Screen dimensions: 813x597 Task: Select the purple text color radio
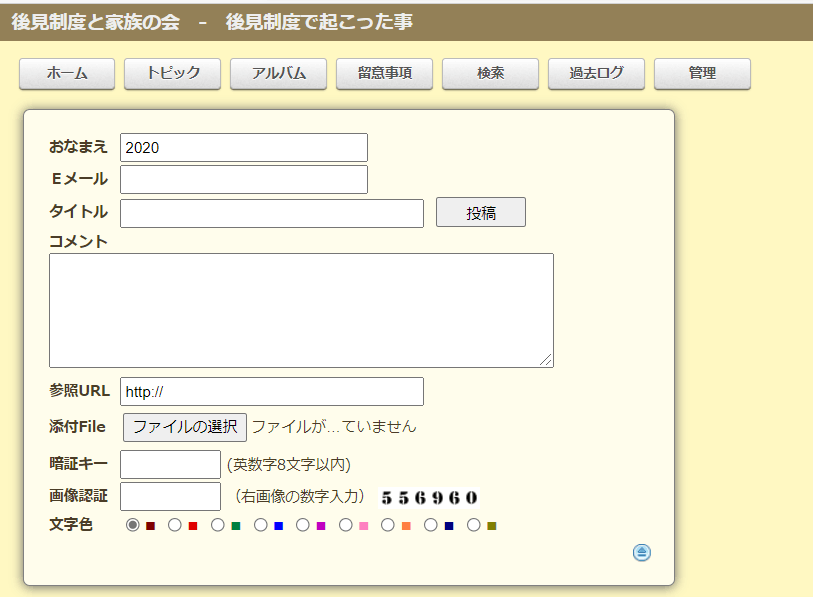[303, 525]
